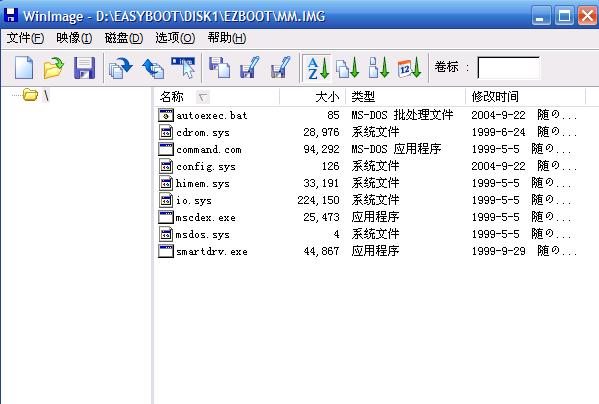
Task: Sort files by type icon
Action: tap(348, 68)
